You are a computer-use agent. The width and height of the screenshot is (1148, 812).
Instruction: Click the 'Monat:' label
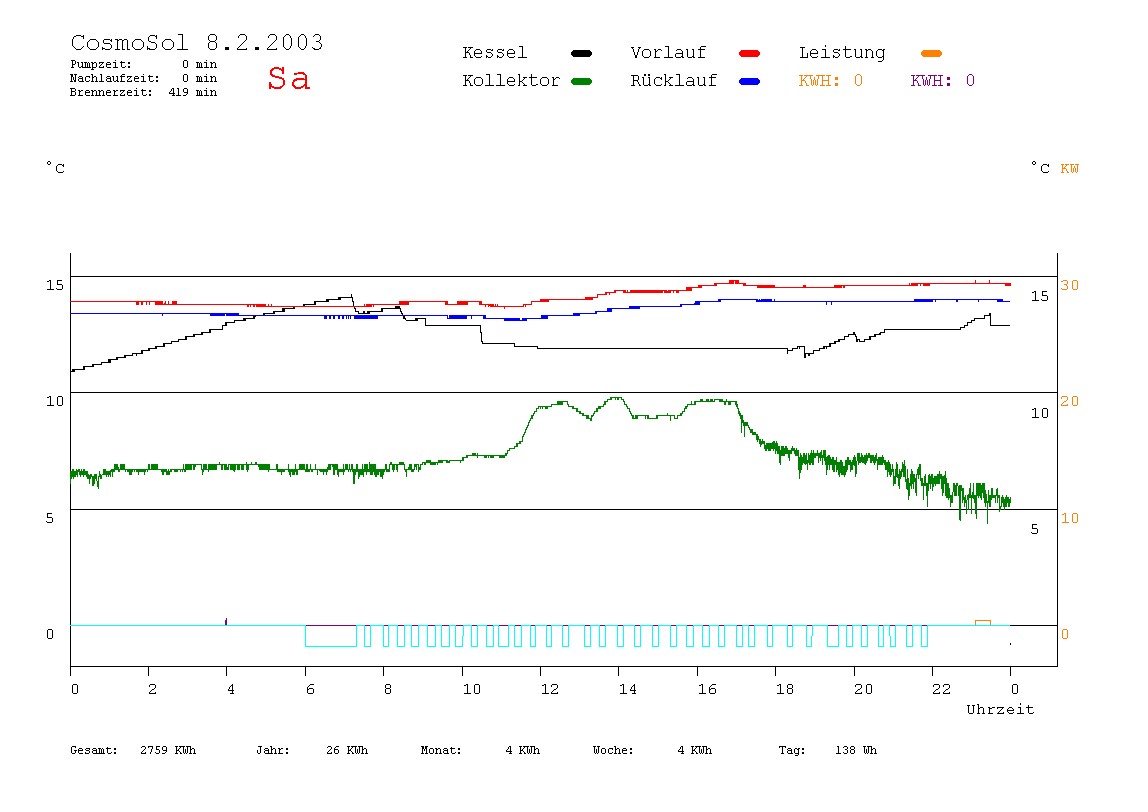(441, 750)
